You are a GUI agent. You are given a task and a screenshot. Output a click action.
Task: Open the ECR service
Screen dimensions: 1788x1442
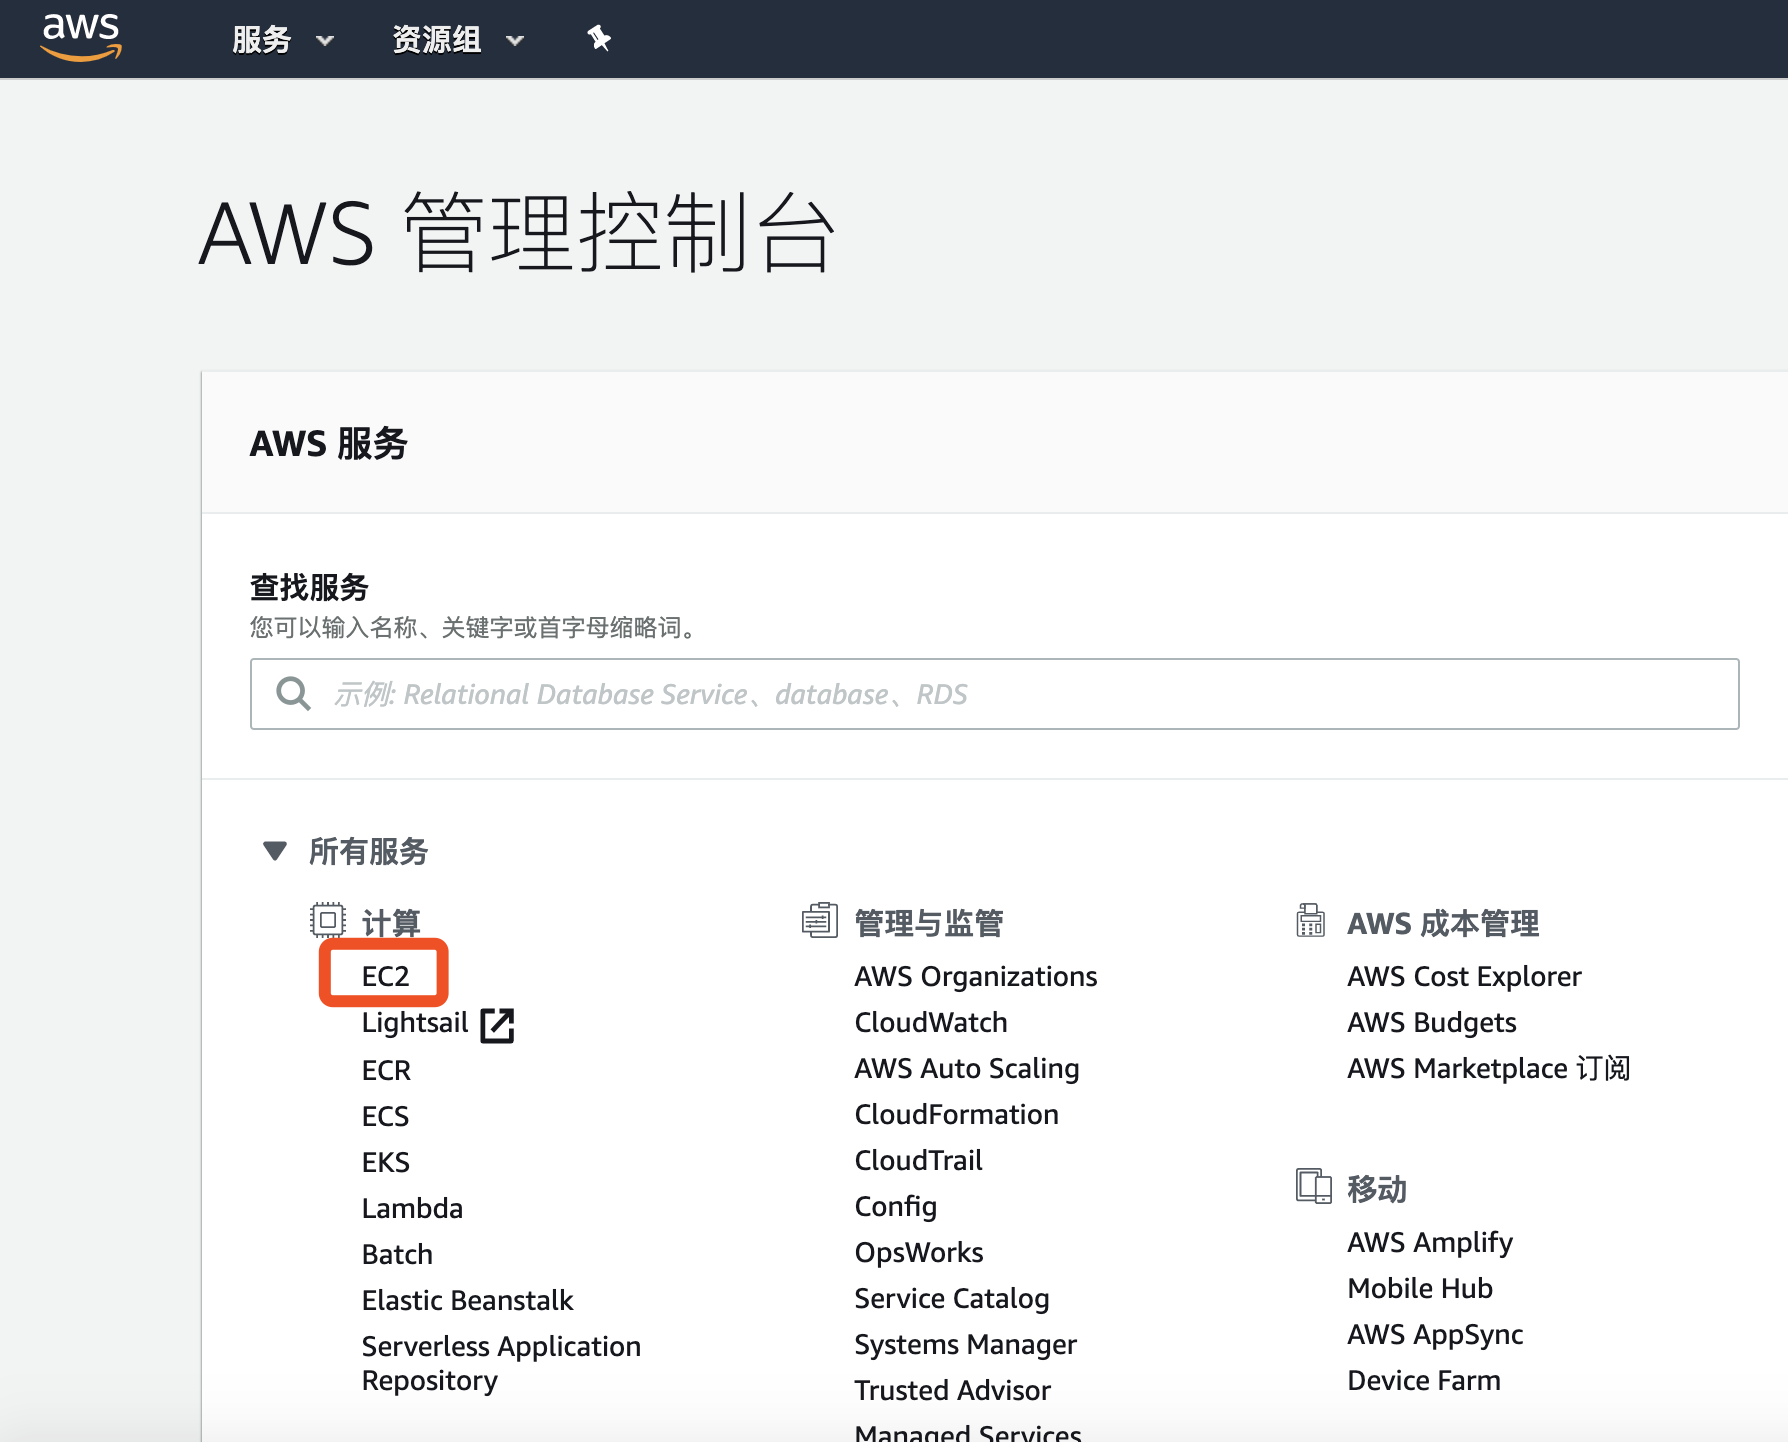pyautogui.click(x=386, y=1070)
